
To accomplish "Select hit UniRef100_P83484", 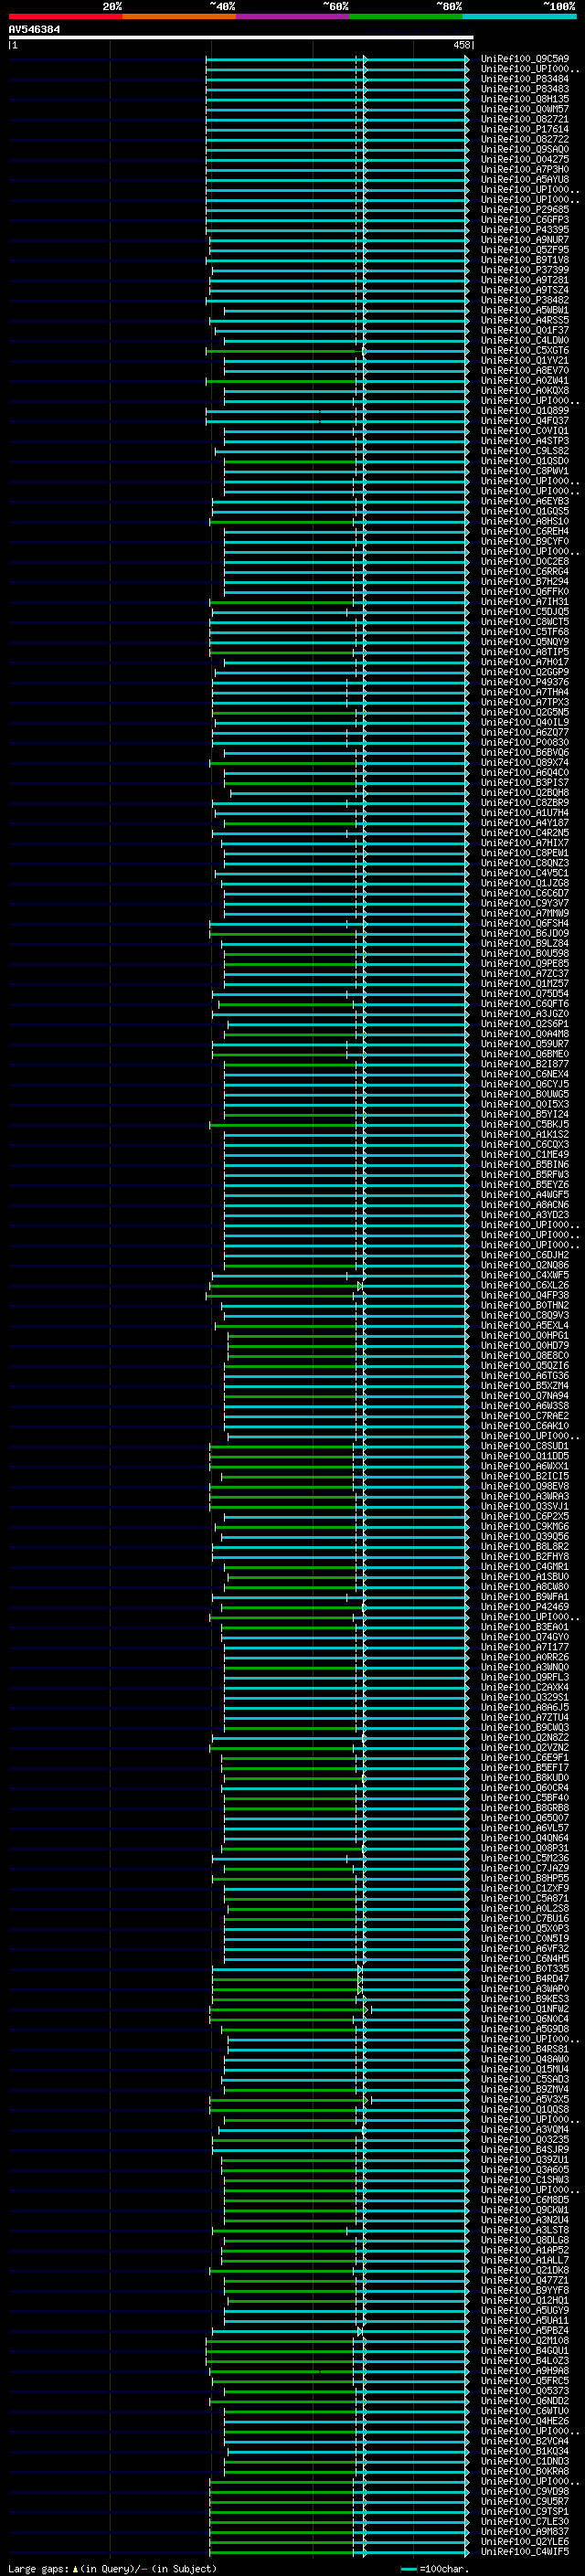I will click(524, 79).
